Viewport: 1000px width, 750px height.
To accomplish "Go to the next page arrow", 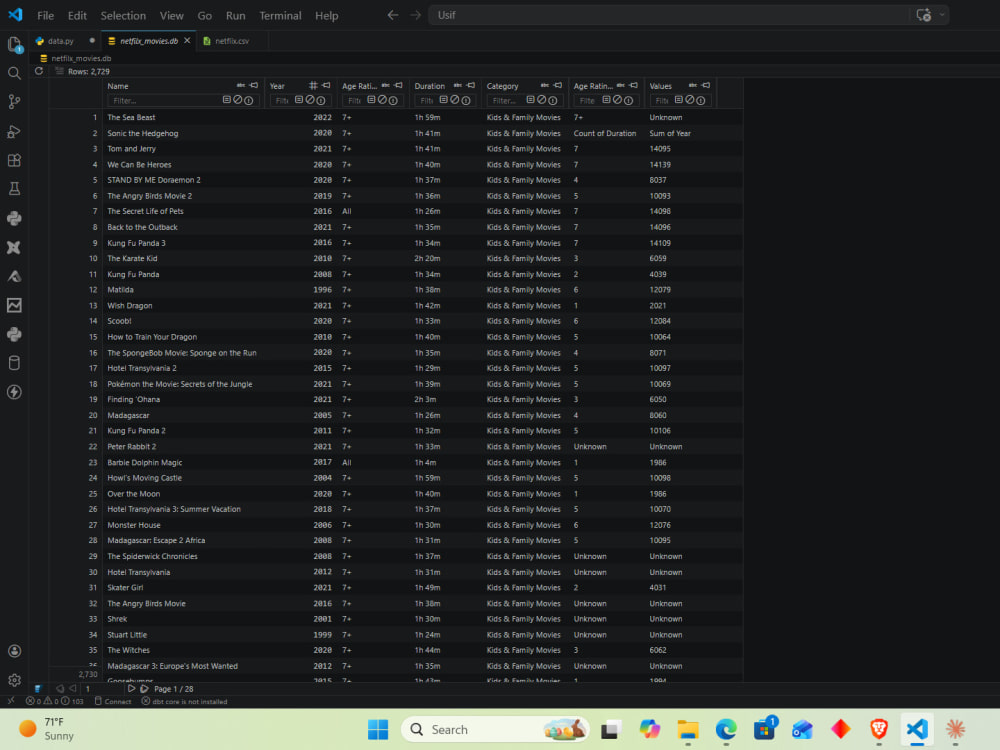I will tap(131, 689).
